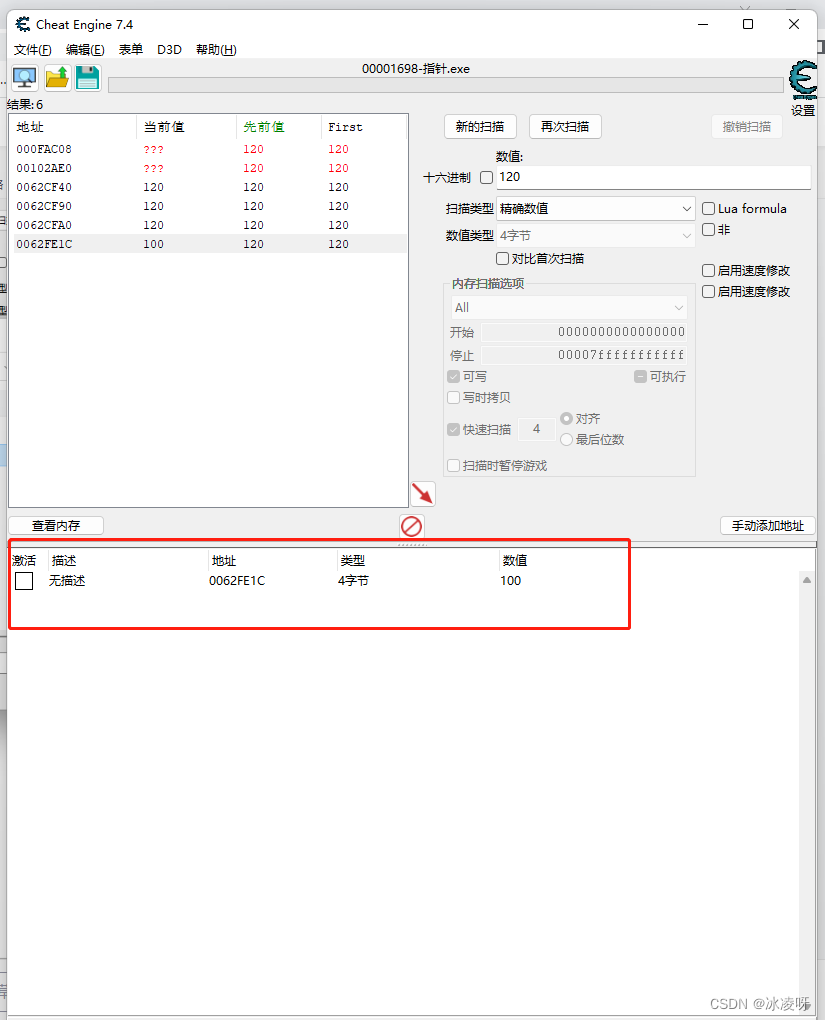Click the 激活 column header in address list
The height and width of the screenshot is (1020, 825).
pos(25,561)
